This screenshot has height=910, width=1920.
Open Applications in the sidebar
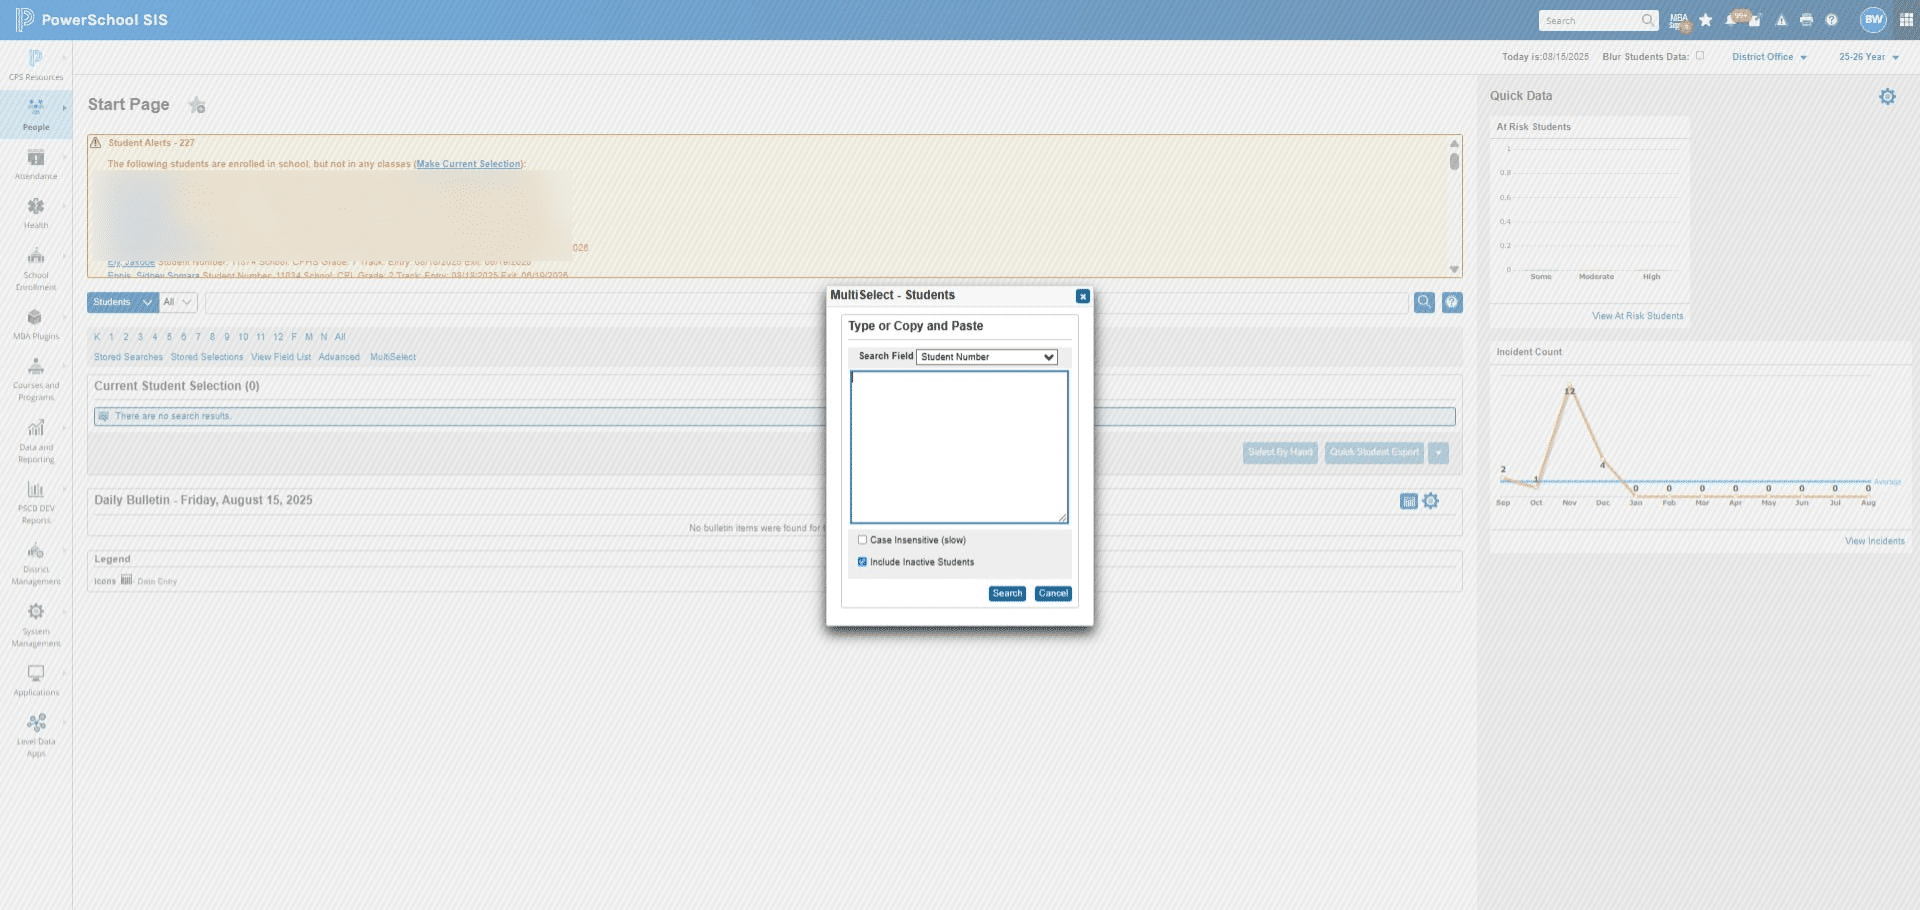[x=36, y=680]
